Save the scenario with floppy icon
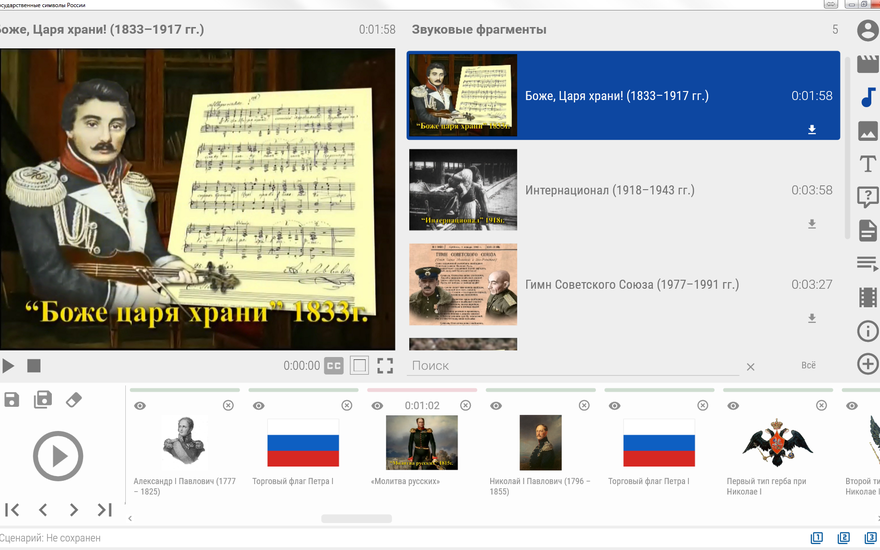This screenshot has height=550, width=880. click(x=12, y=400)
